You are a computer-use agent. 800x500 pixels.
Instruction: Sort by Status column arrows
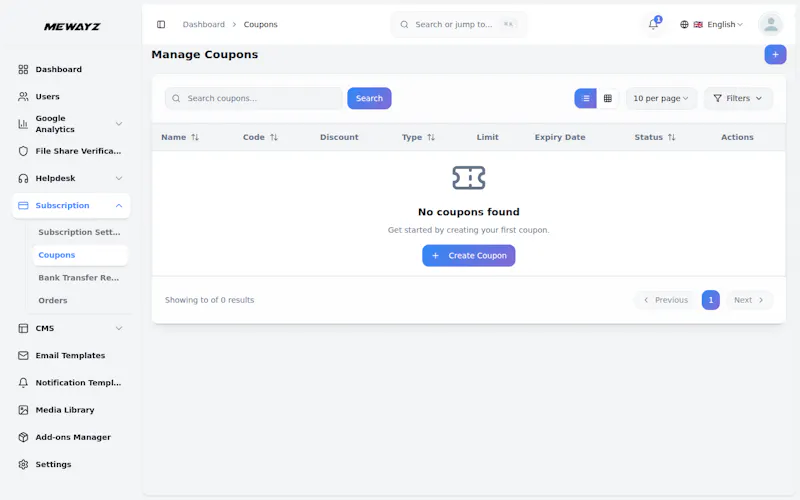point(671,137)
